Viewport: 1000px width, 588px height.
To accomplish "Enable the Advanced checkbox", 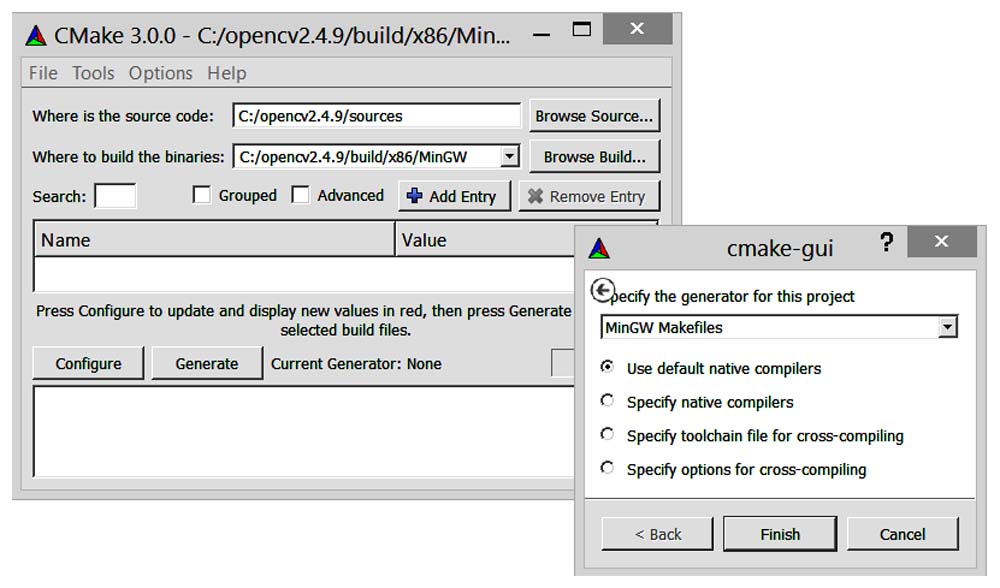I will (x=300, y=195).
